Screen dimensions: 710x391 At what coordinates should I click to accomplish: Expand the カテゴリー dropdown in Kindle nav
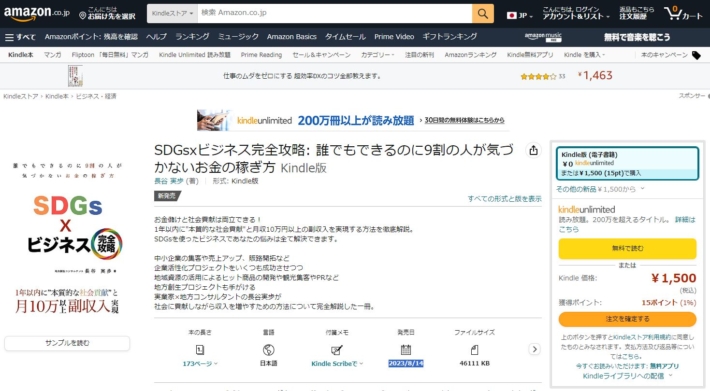point(377,55)
